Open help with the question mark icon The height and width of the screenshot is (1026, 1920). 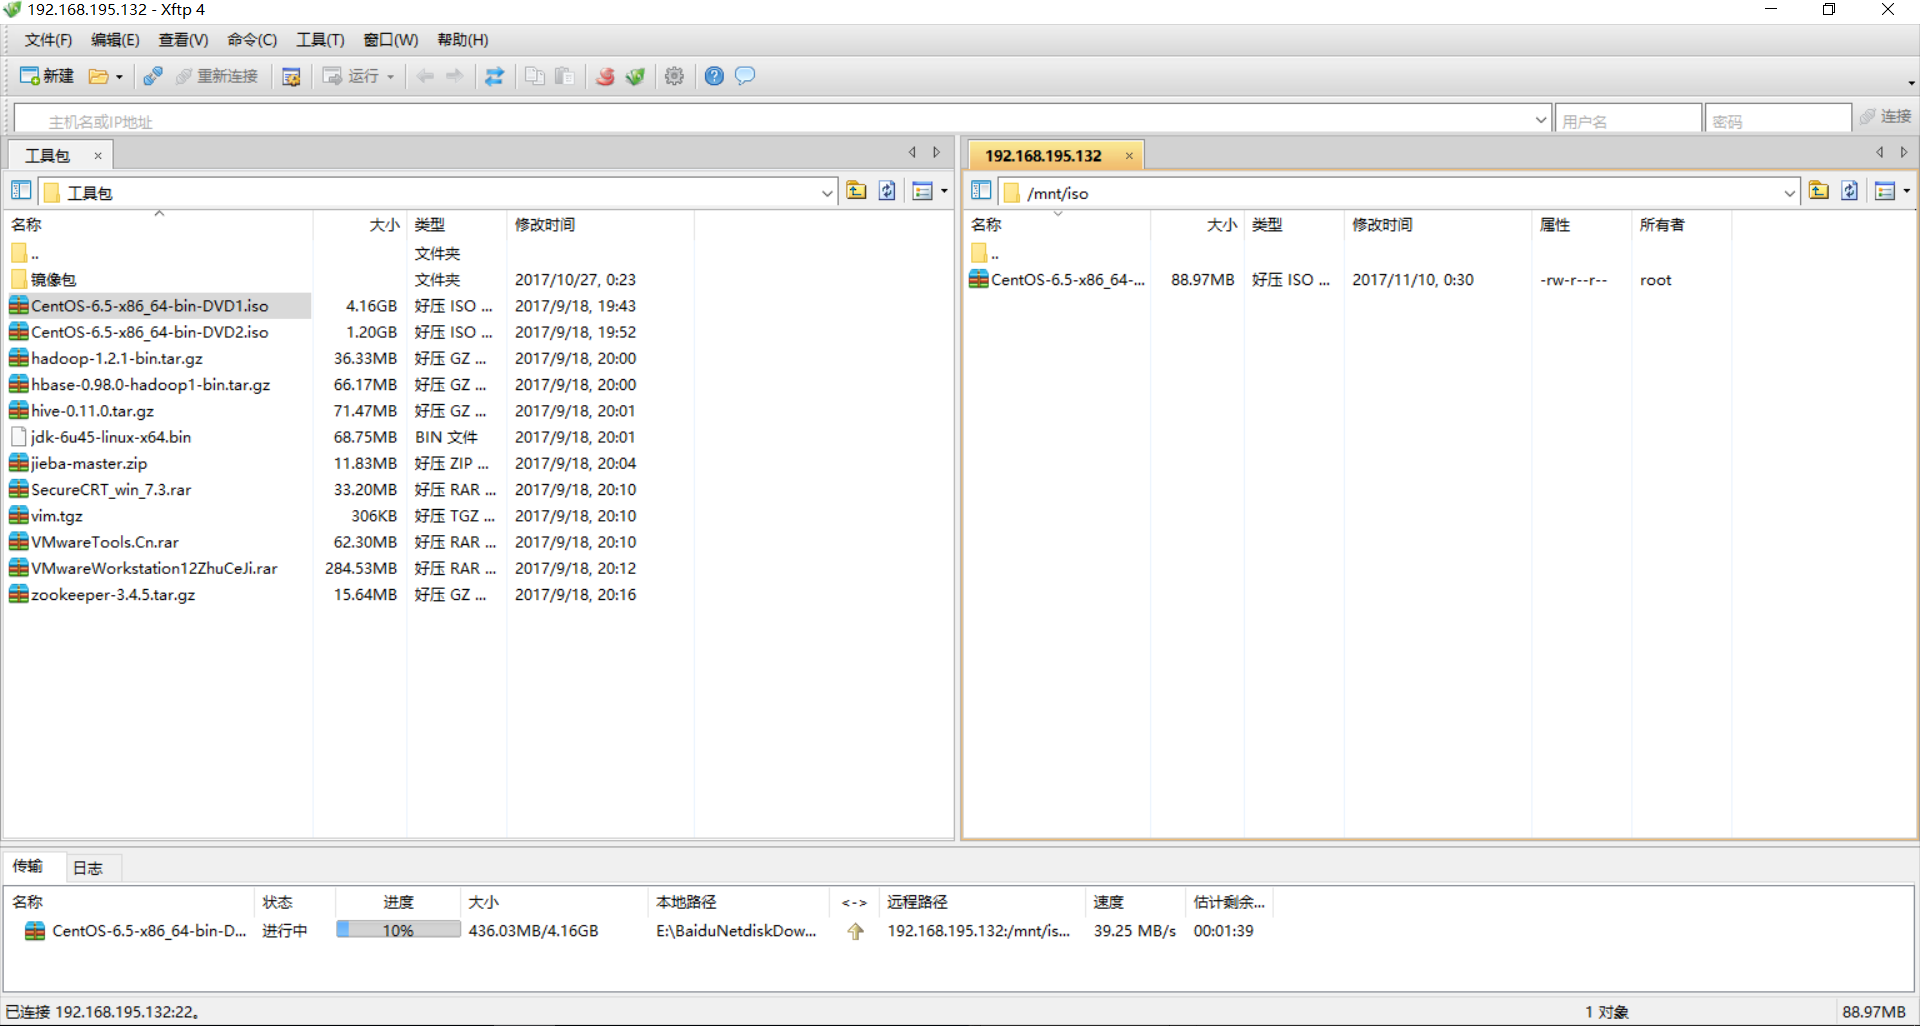point(713,76)
